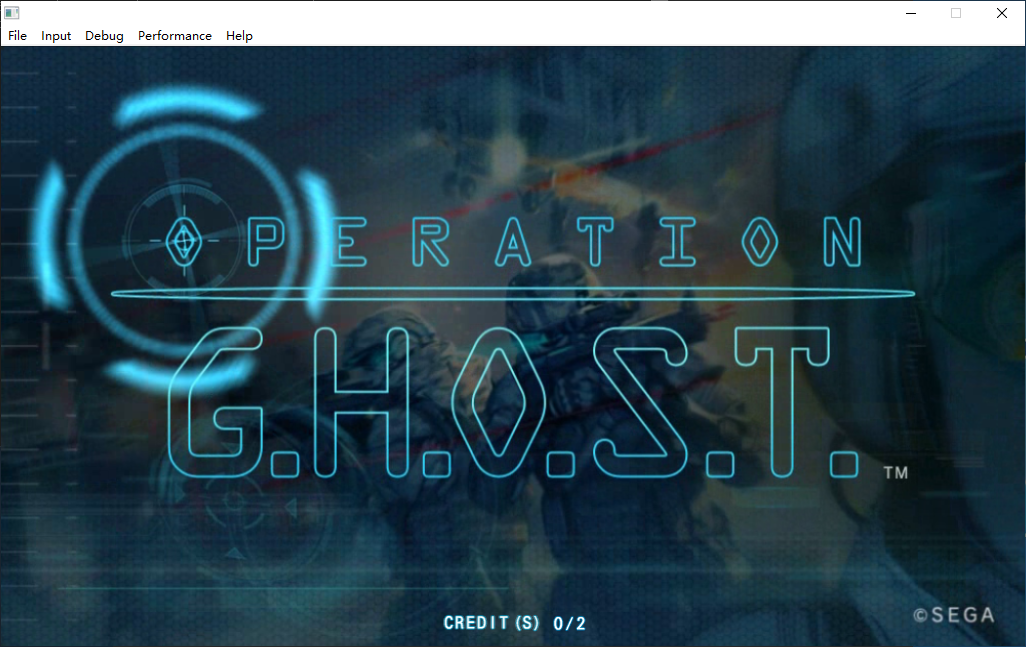The image size is (1026, 647).
Task: Close the emulator window
Action: tap(1002, 13)
